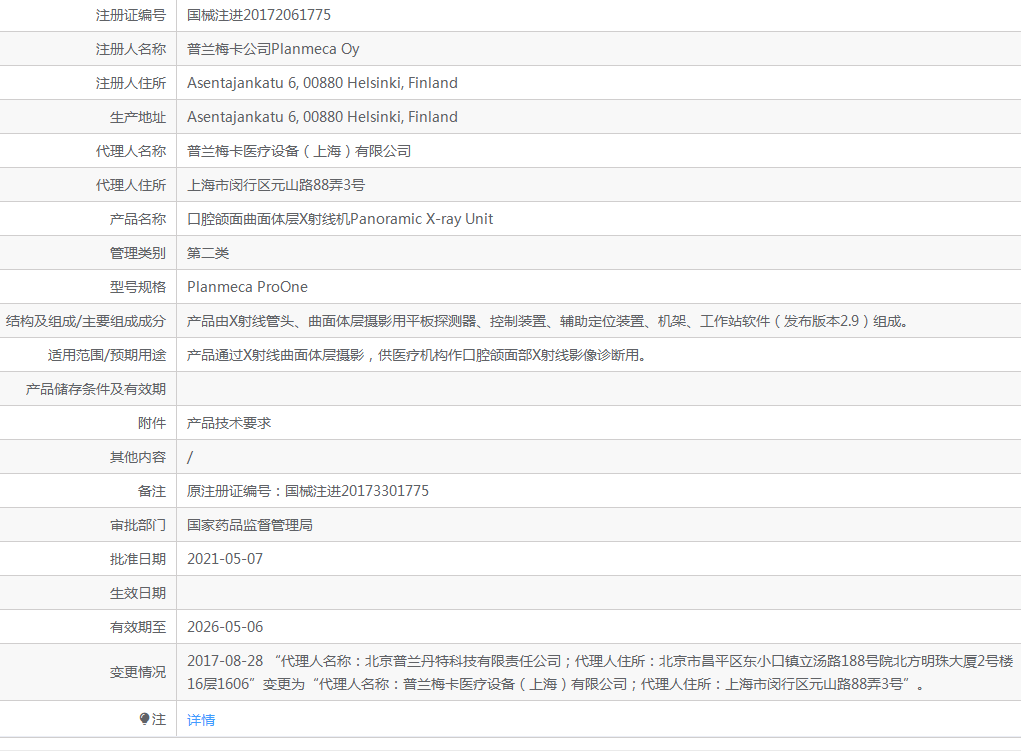Click the 生产地址 label

(x=138, y=117)
